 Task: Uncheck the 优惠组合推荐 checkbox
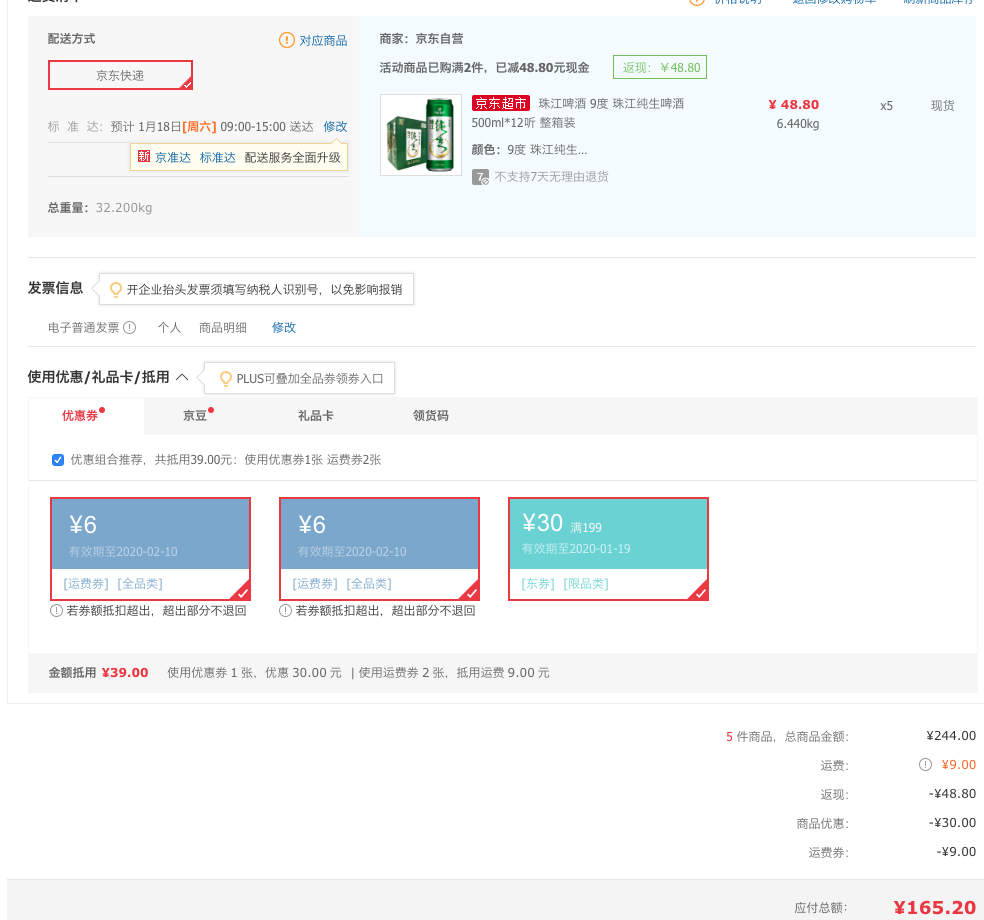pyautogui.click(x=58, y=460)
